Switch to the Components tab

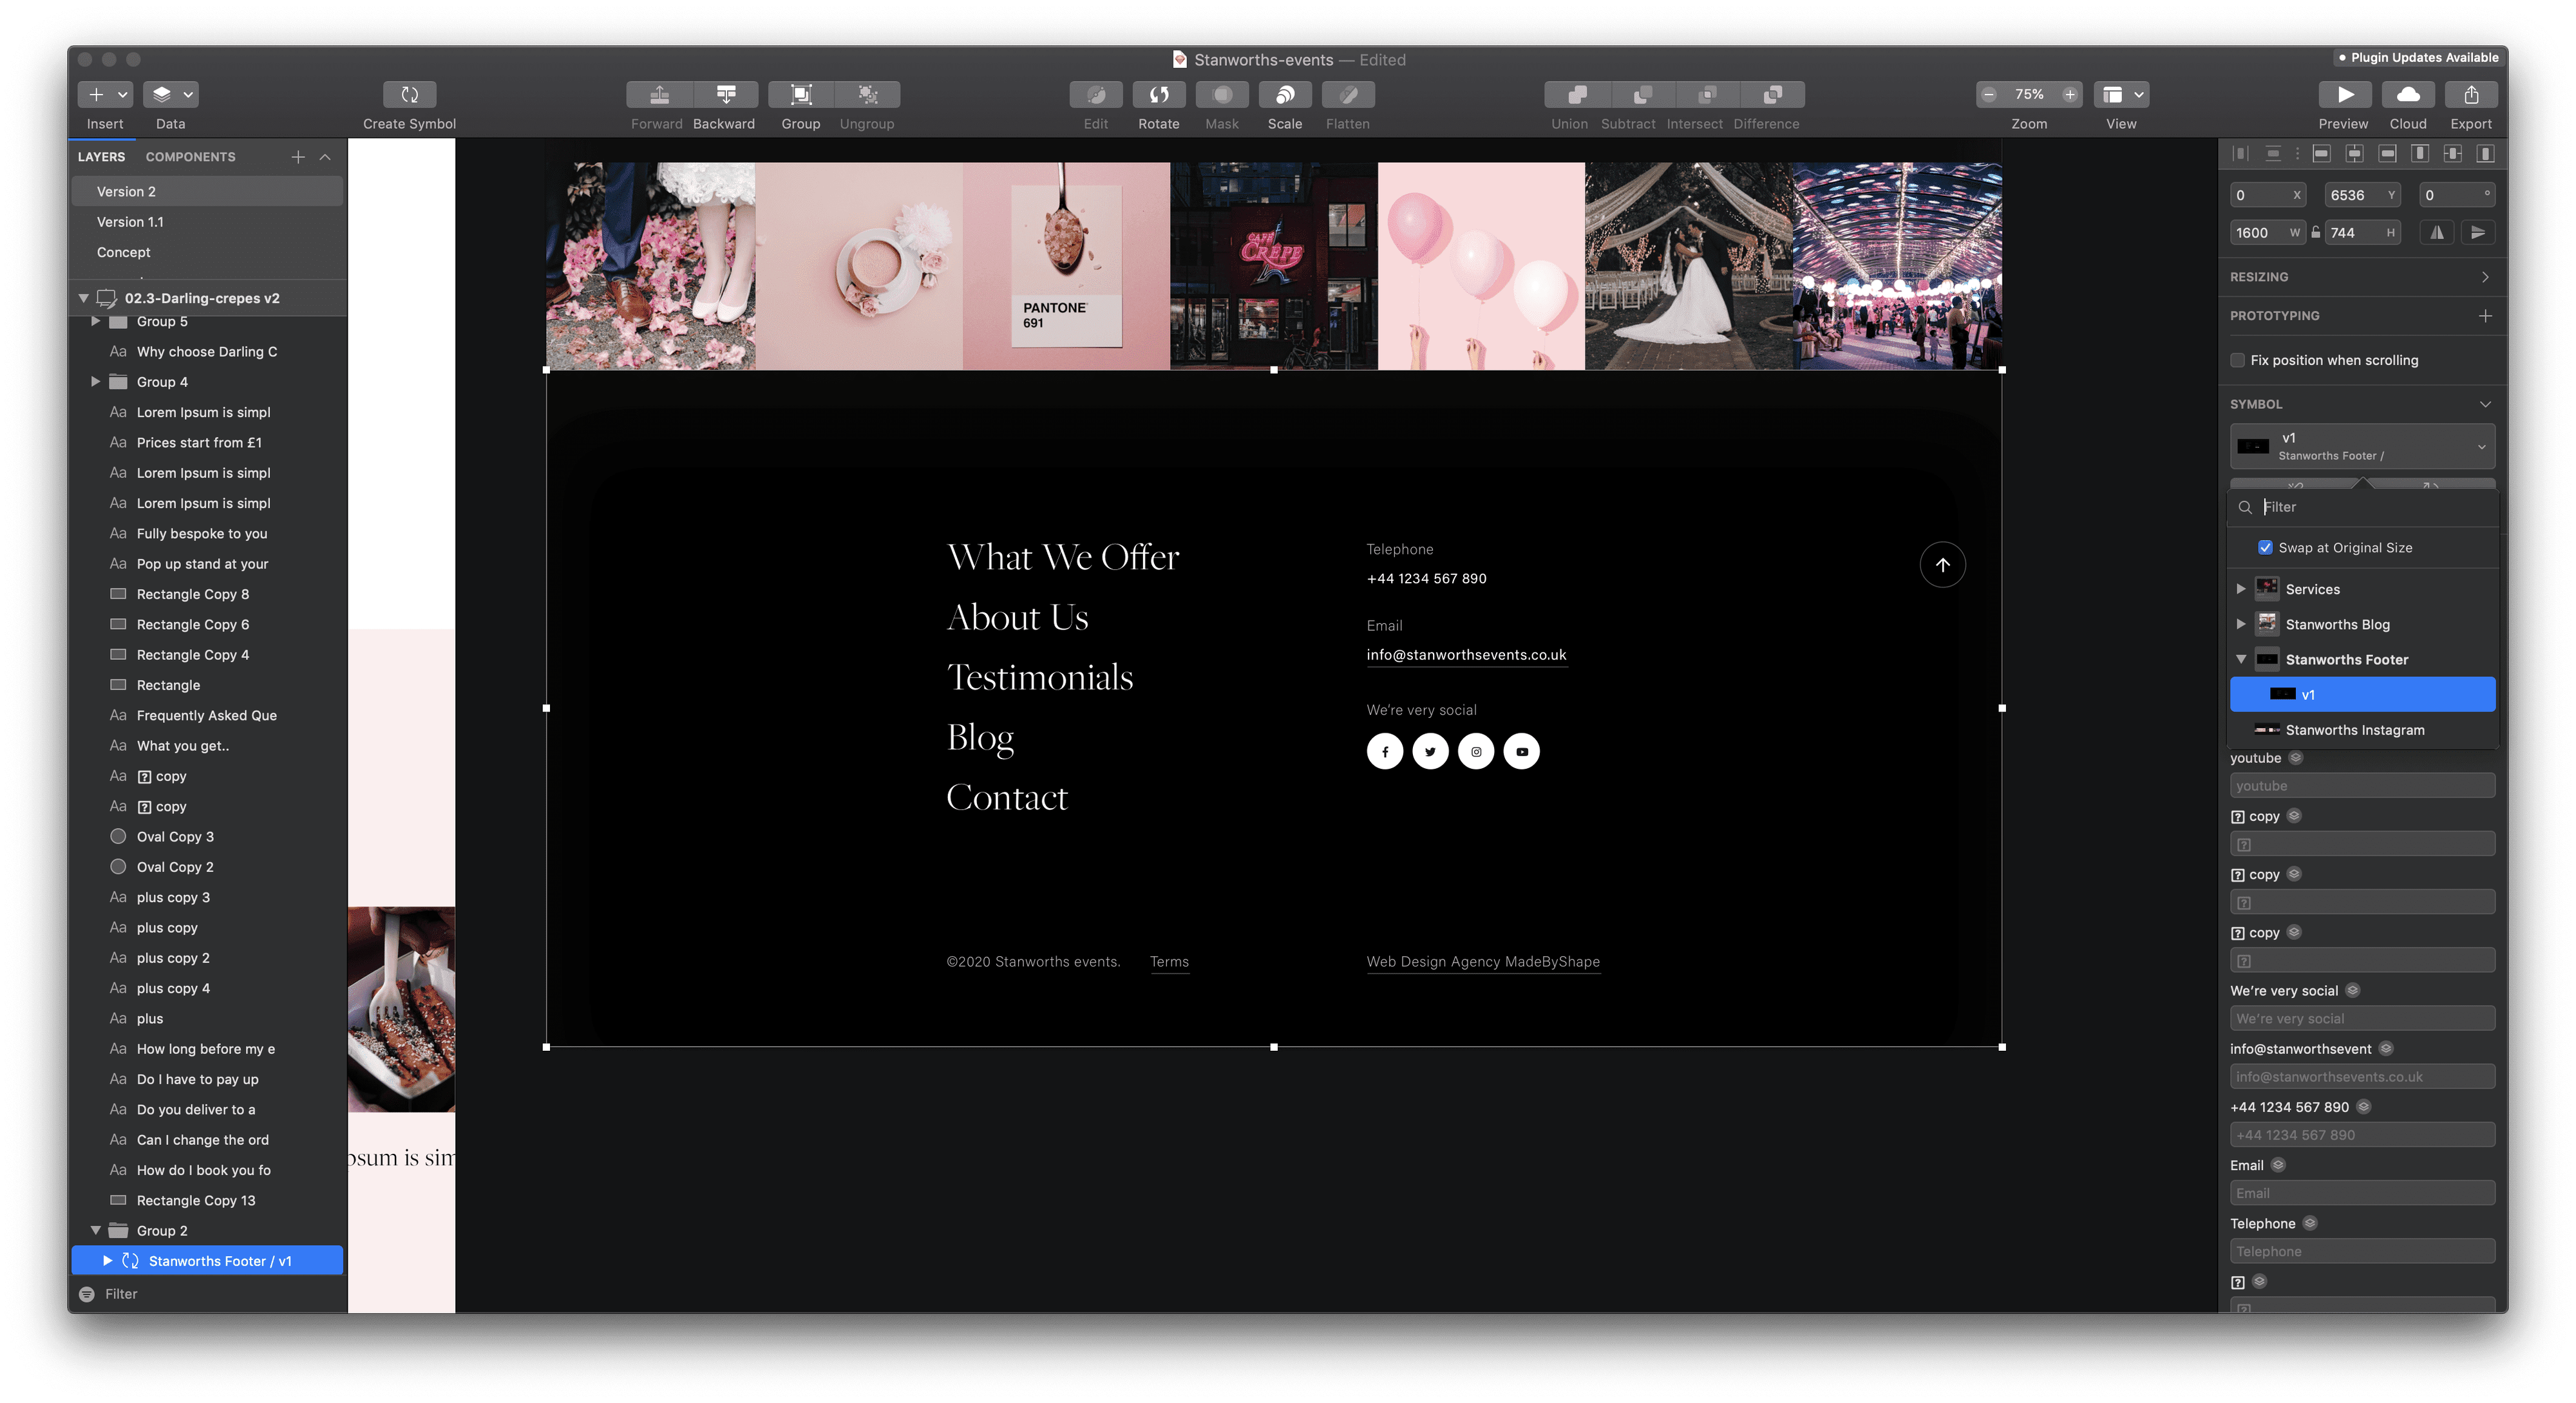(x=190, y=157)
